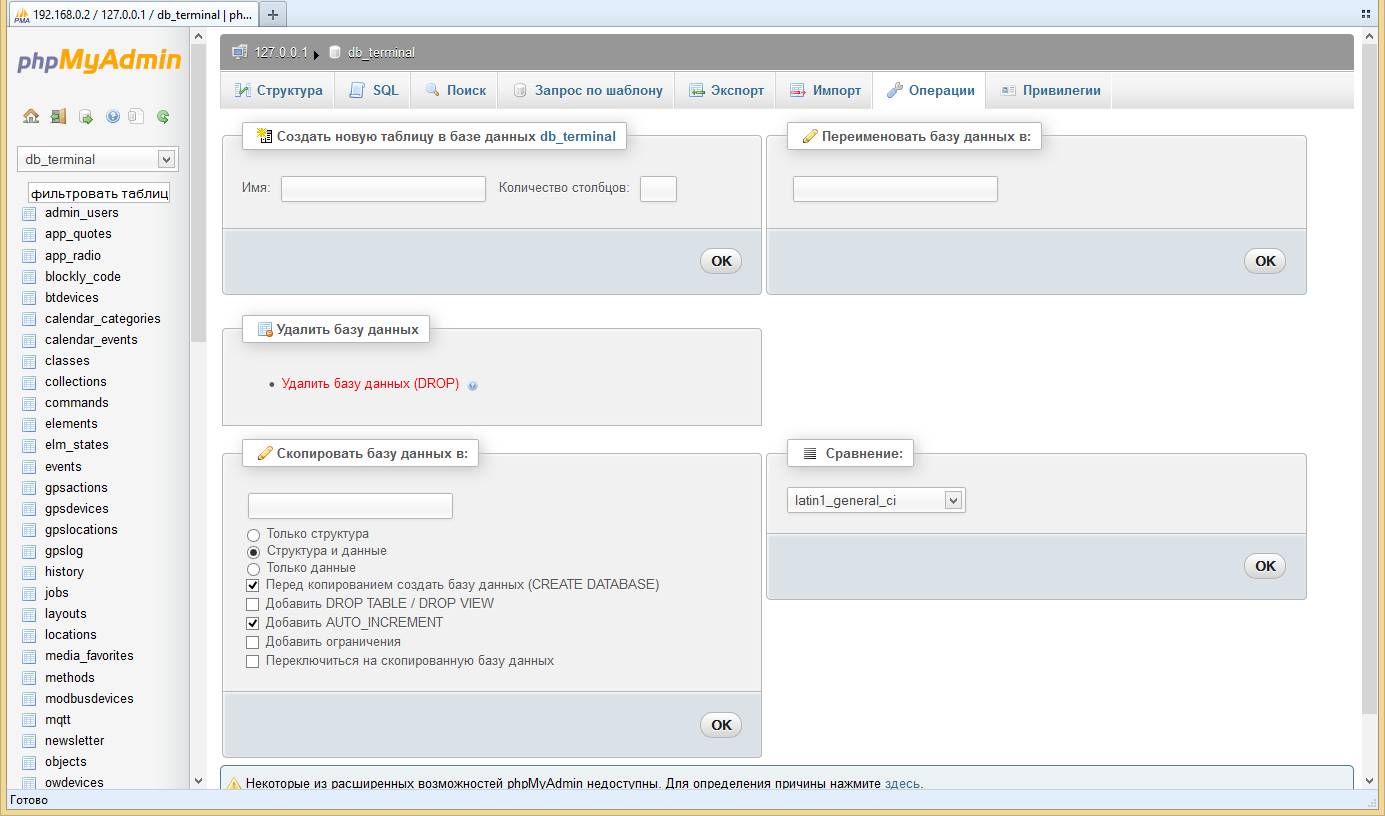
Task: Click the table icon beside collections
Action: pos(29,382)
